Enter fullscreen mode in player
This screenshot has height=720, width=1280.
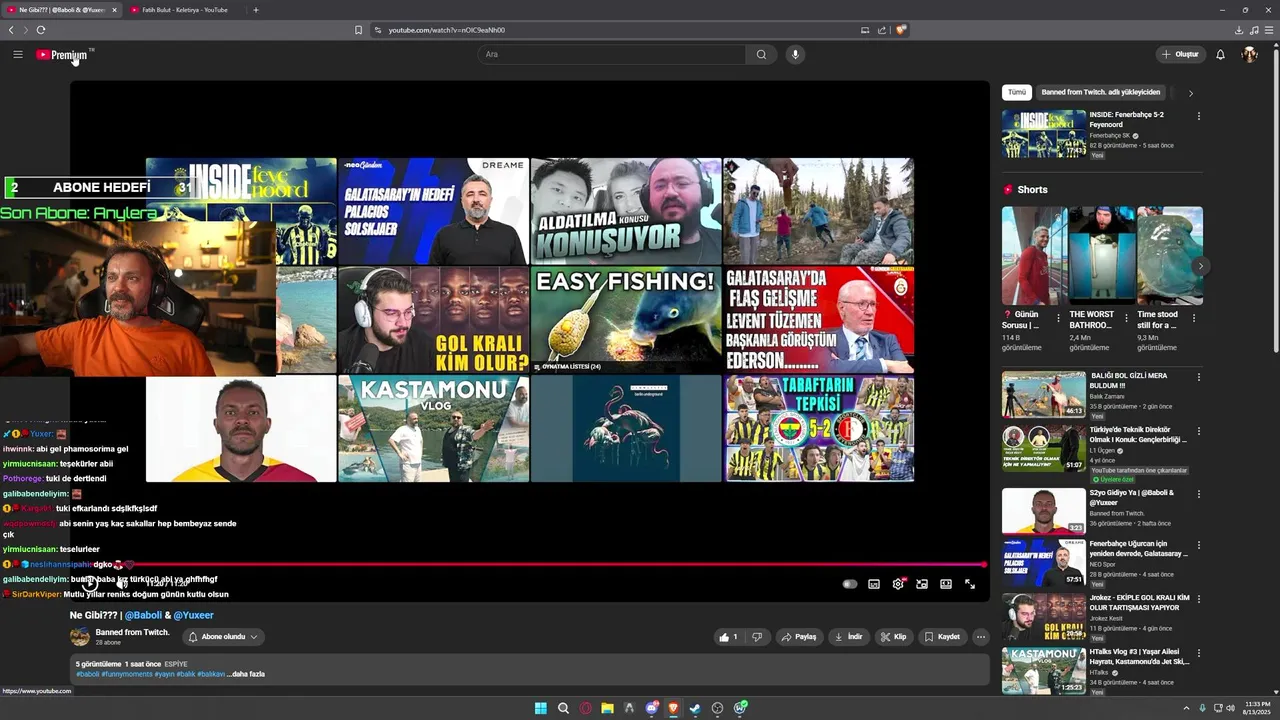pyautogui.click(x=970, y=584)
